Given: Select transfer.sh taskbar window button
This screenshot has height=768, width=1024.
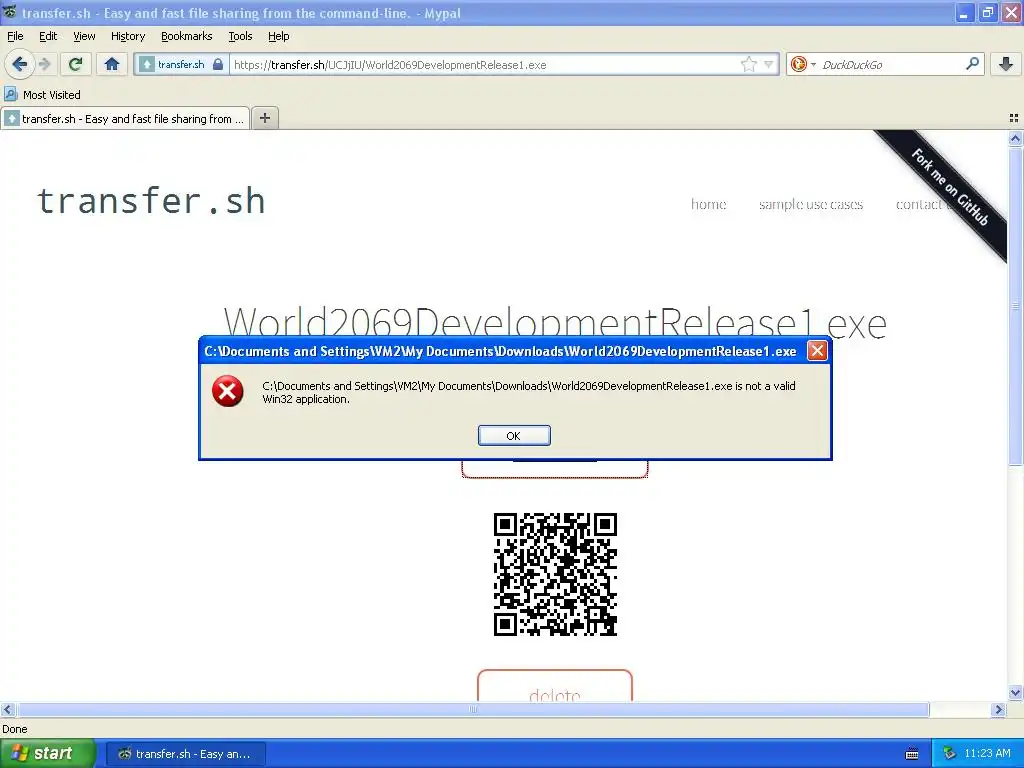Looking at the screenshot, I should pyautogui.click(x=185, y=754).
